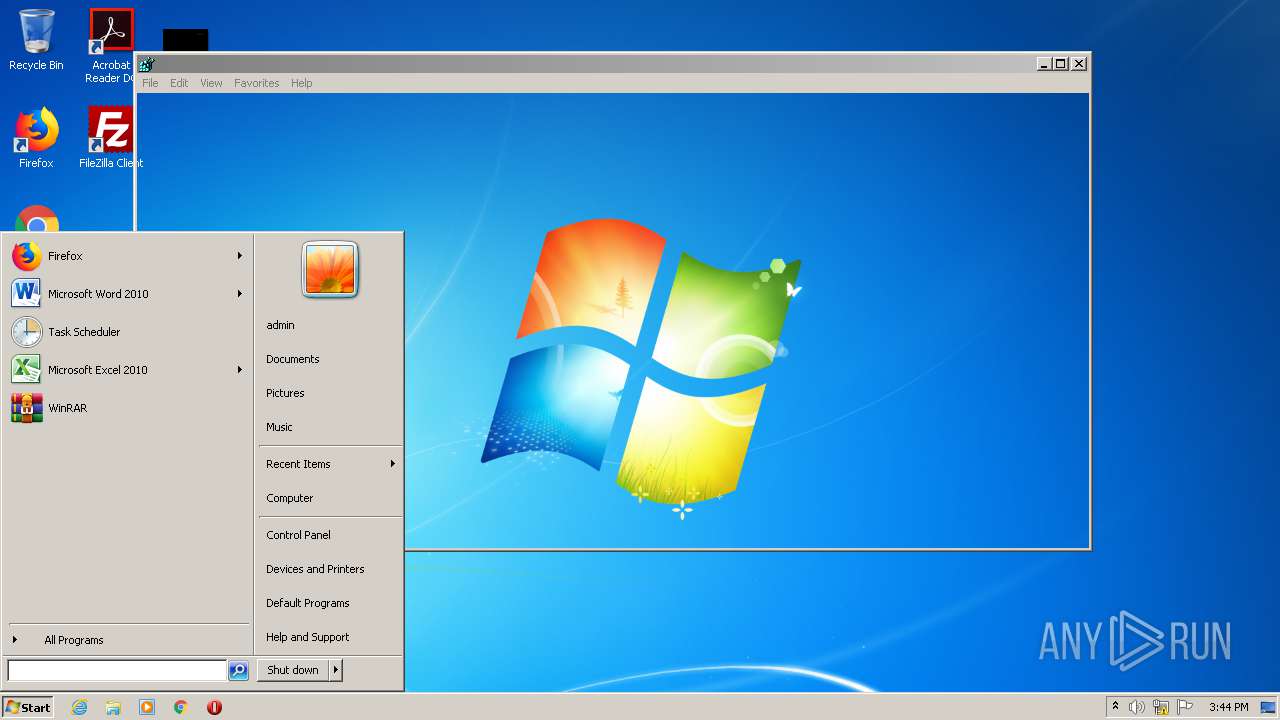Image resolution: width=1280 pixels, height=720 pixels.
Task: Expand the Recent Items submenu
Action: 330,464
